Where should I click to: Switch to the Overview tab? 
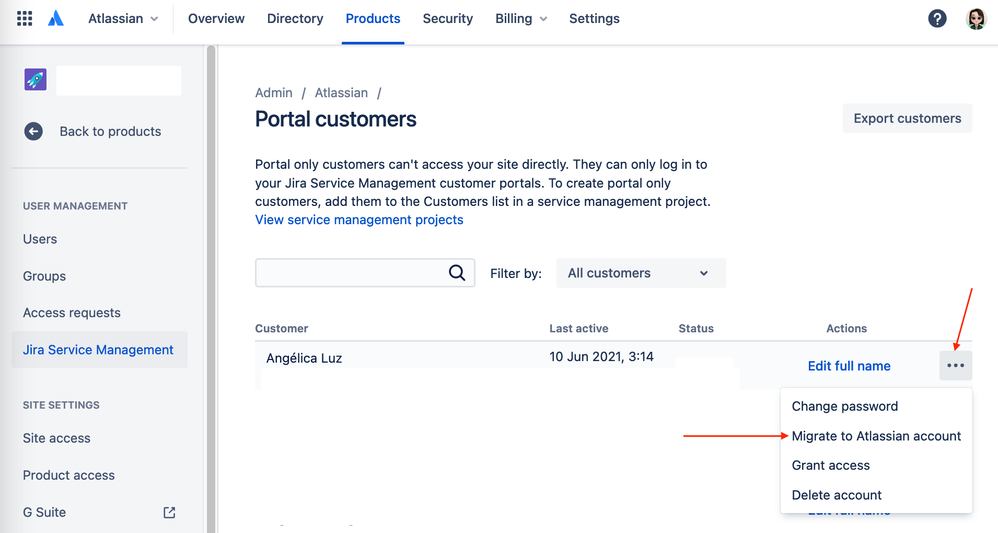click(x=216, y=18)
